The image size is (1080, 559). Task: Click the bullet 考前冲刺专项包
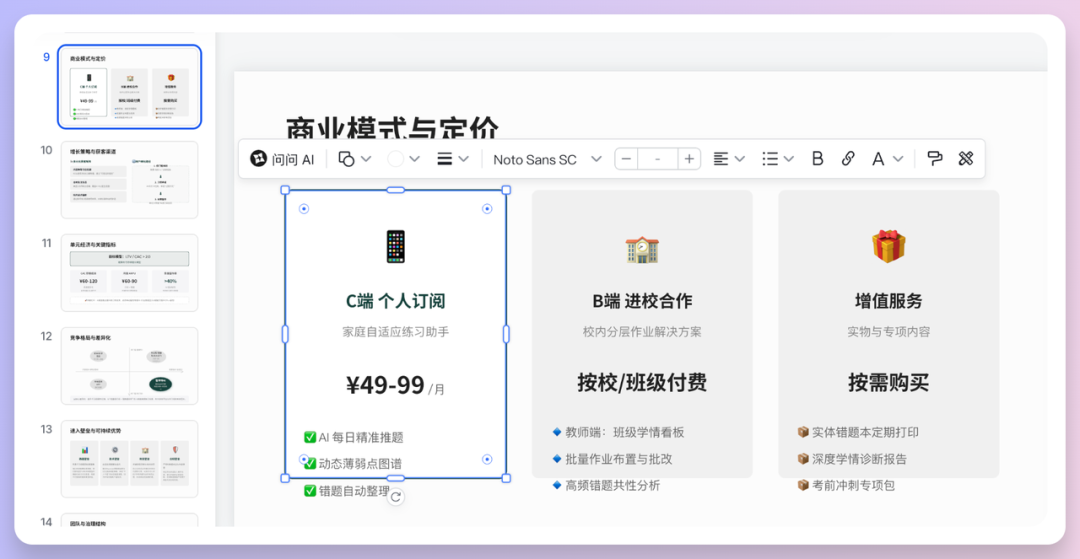tap(845, 485)
